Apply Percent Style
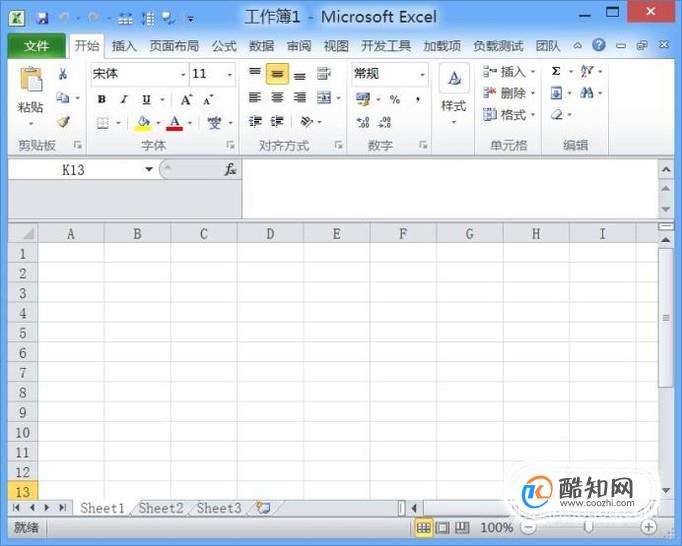Viewport: 682px width, 546px height. (x=395, y=100)
